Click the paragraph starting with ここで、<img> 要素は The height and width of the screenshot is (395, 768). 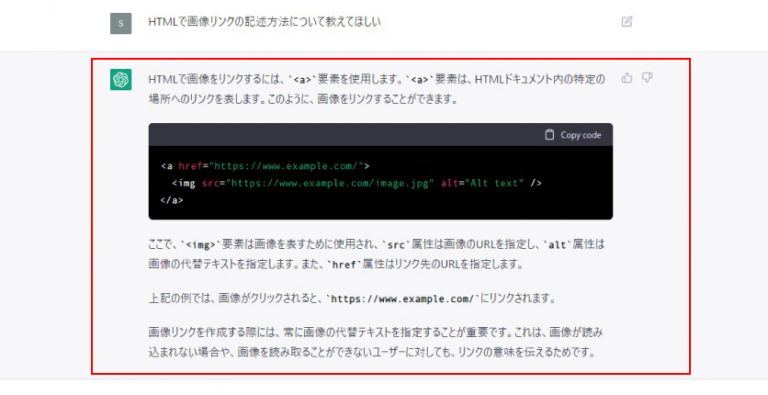click(x=377, y=254)
